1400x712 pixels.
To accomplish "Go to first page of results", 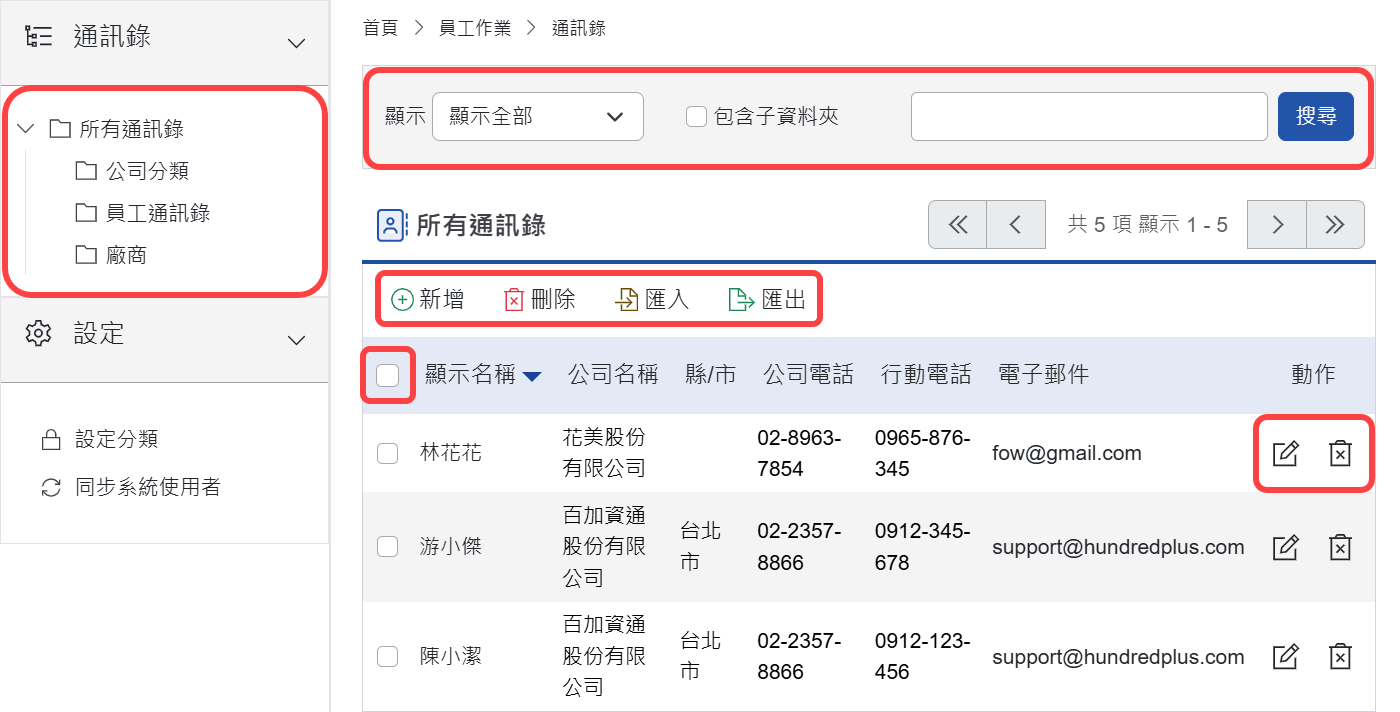I will pos(958,225).
